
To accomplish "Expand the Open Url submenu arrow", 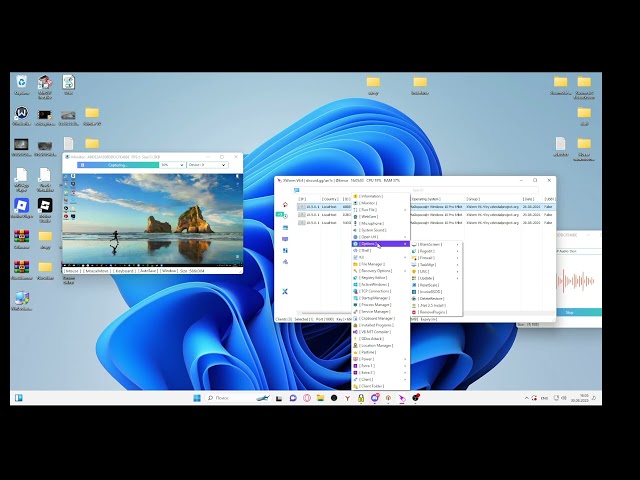I will coord(405,237).
